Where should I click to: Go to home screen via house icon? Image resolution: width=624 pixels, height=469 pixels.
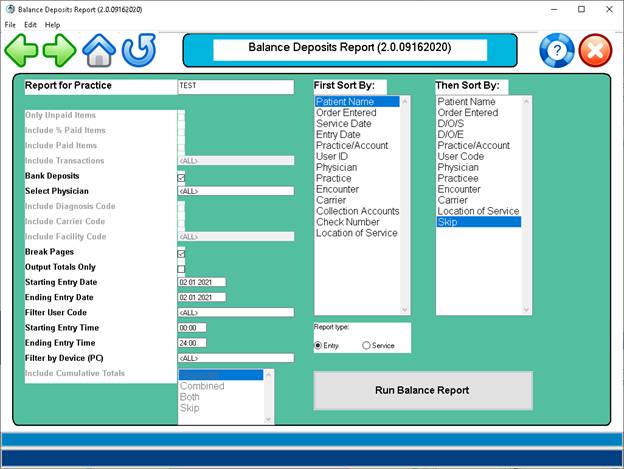99,49
